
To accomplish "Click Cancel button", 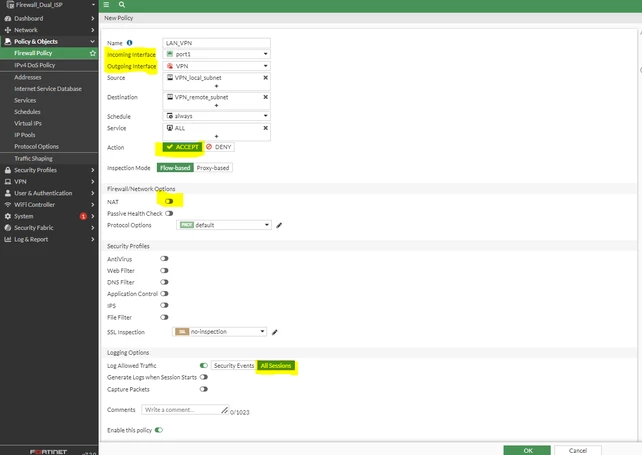I will coord(578,450).
